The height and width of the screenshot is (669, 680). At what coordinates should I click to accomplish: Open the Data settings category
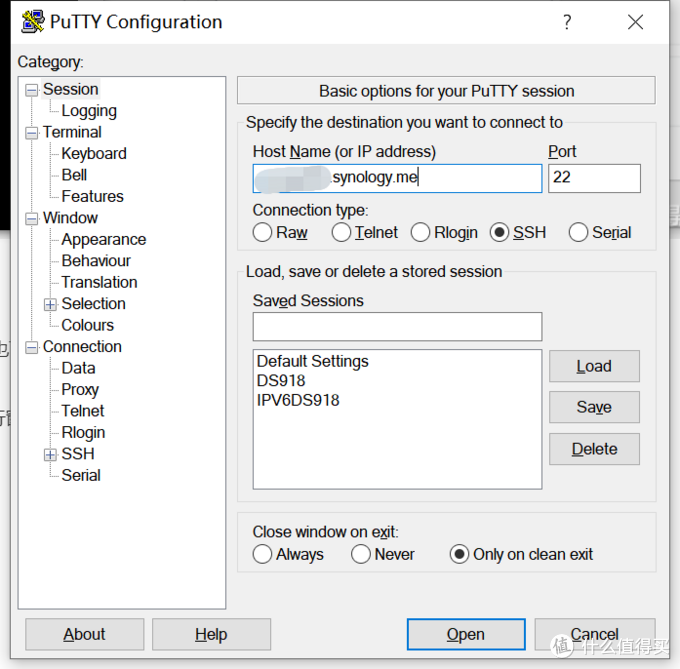tap(78, 368)
